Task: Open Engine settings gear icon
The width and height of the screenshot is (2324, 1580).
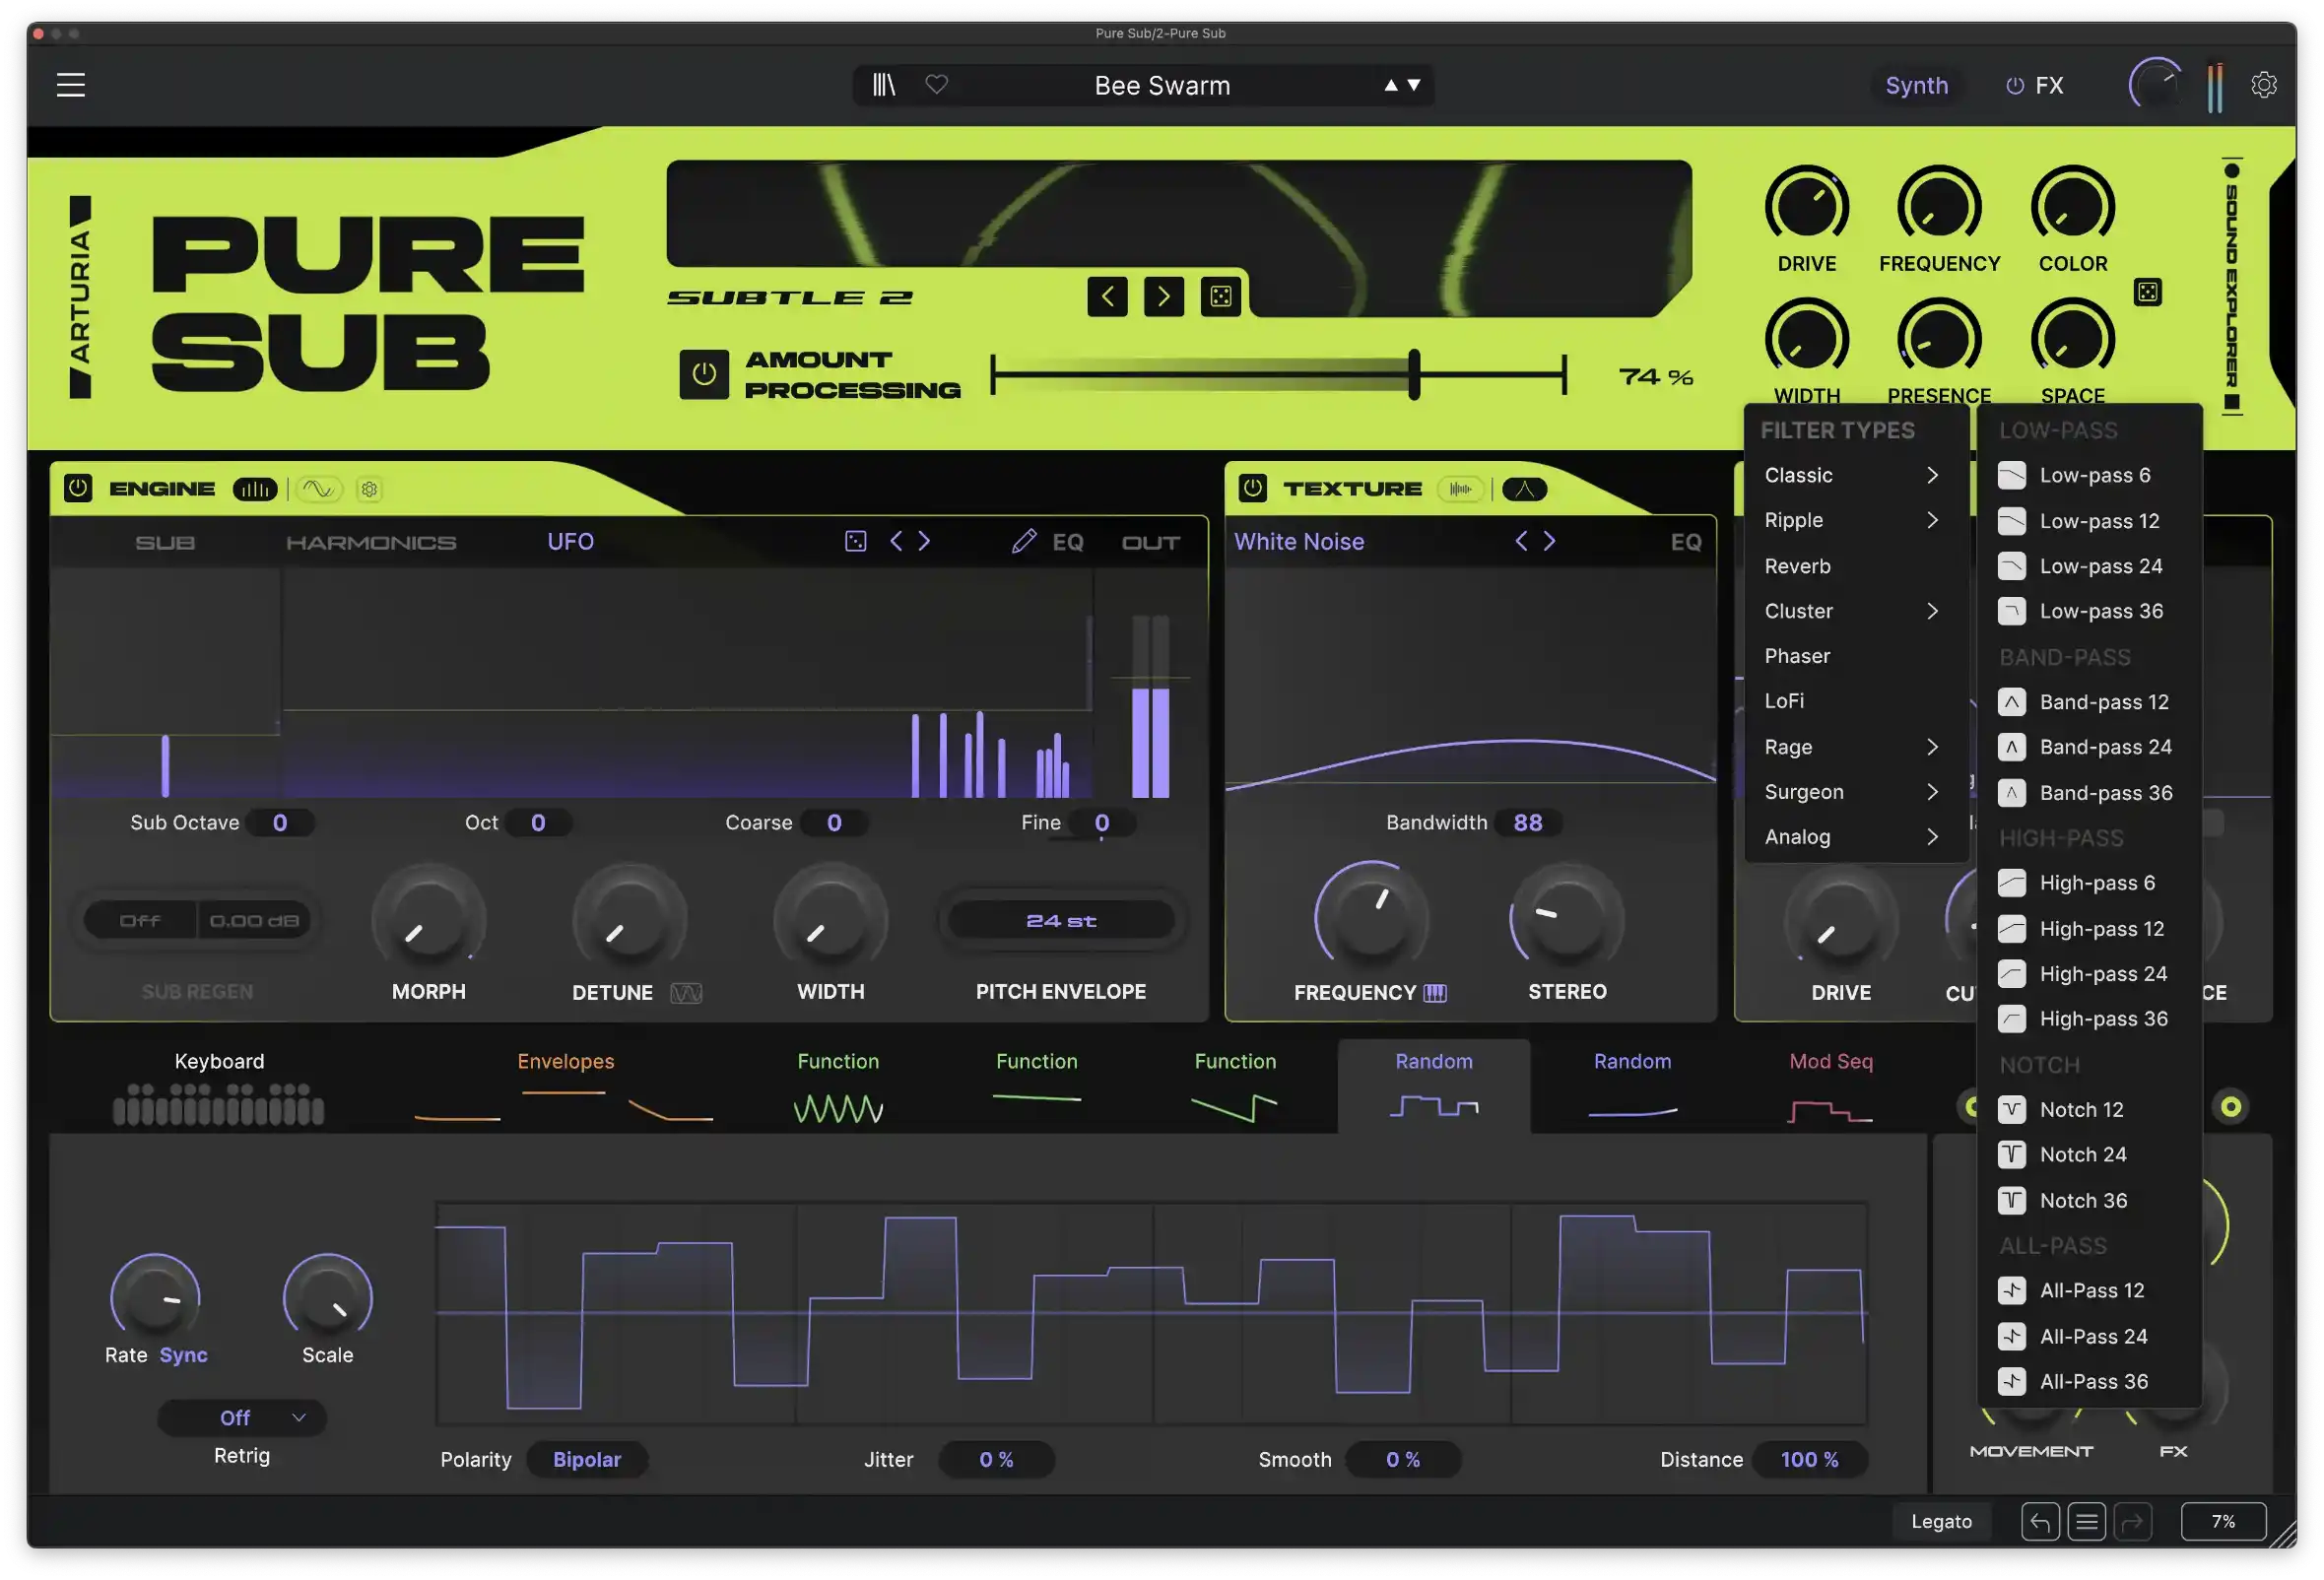Action: pyautogui.click(x=369, y=489)
